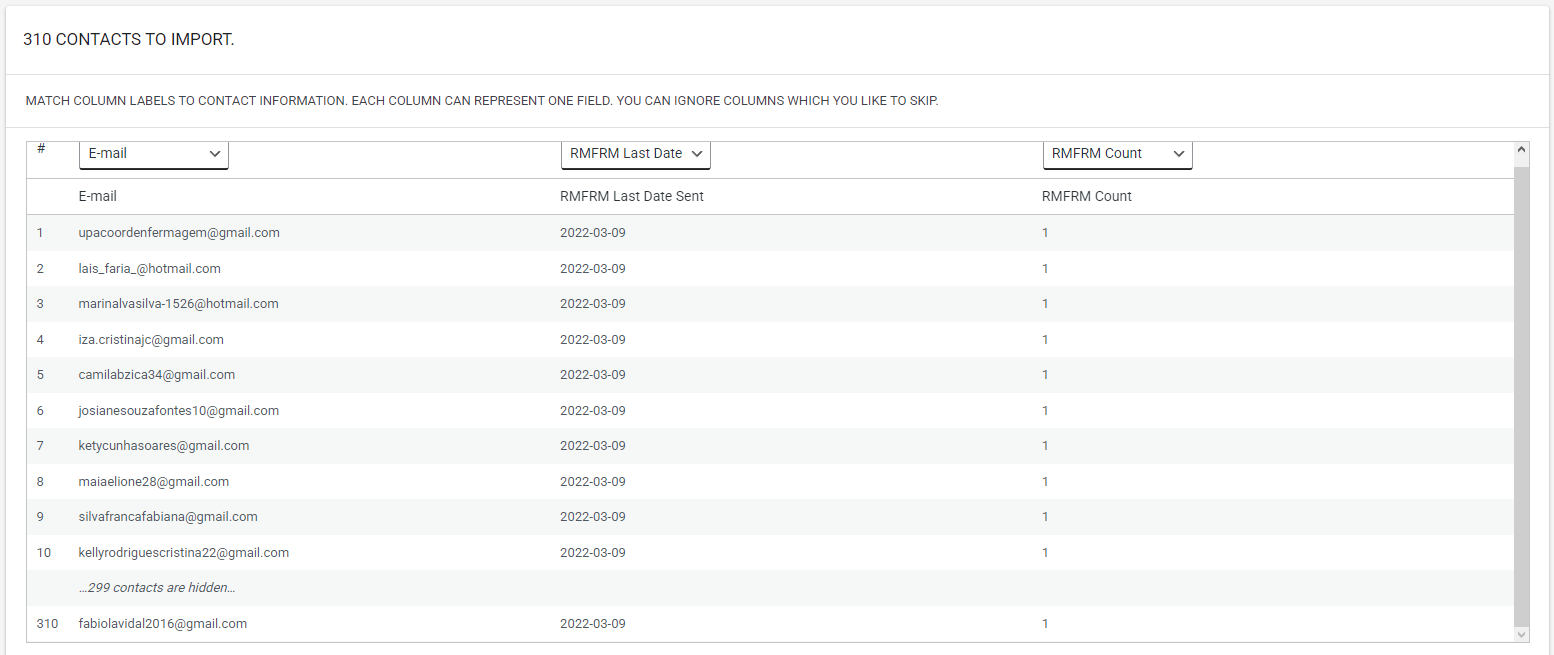
Task: Open the RMFRM Count field dropdown
Action: click(x=1117, y=154)
